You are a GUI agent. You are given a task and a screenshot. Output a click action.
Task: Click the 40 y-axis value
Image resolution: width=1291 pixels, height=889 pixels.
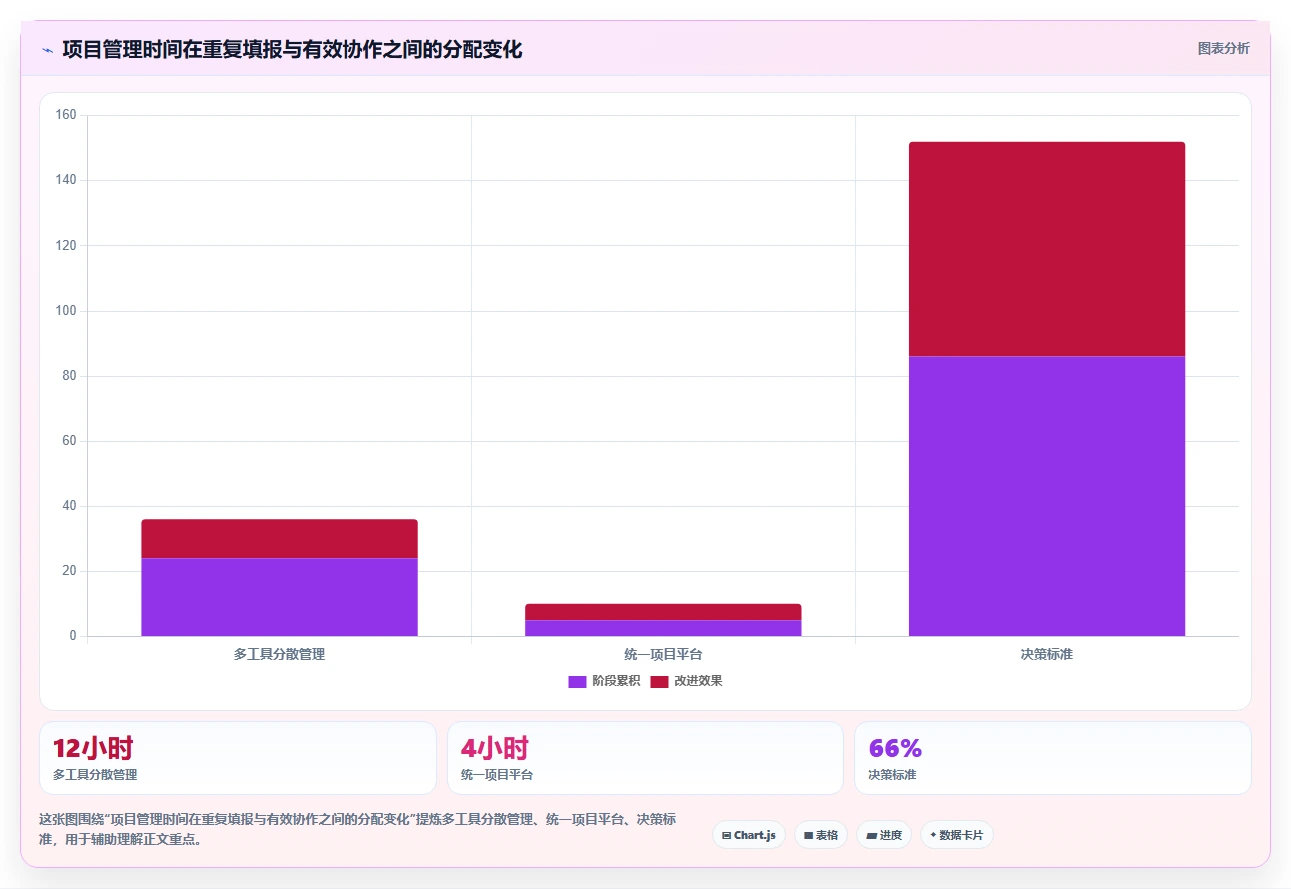[x=69, y=506]
